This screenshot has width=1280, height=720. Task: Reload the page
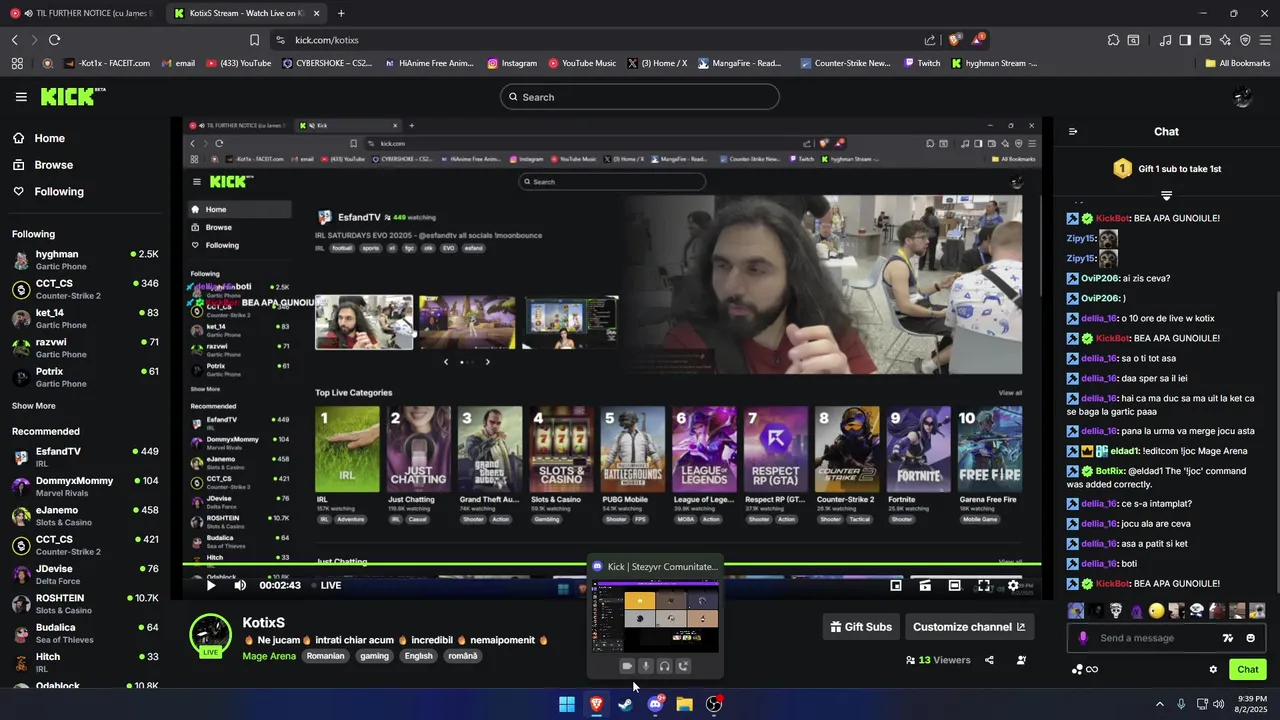point(54,40)
